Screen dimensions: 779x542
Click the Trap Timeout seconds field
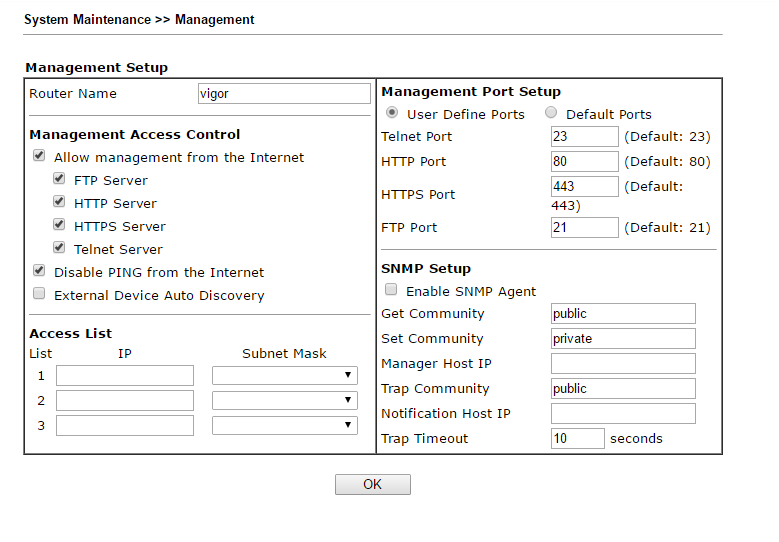tap(577, 438)
